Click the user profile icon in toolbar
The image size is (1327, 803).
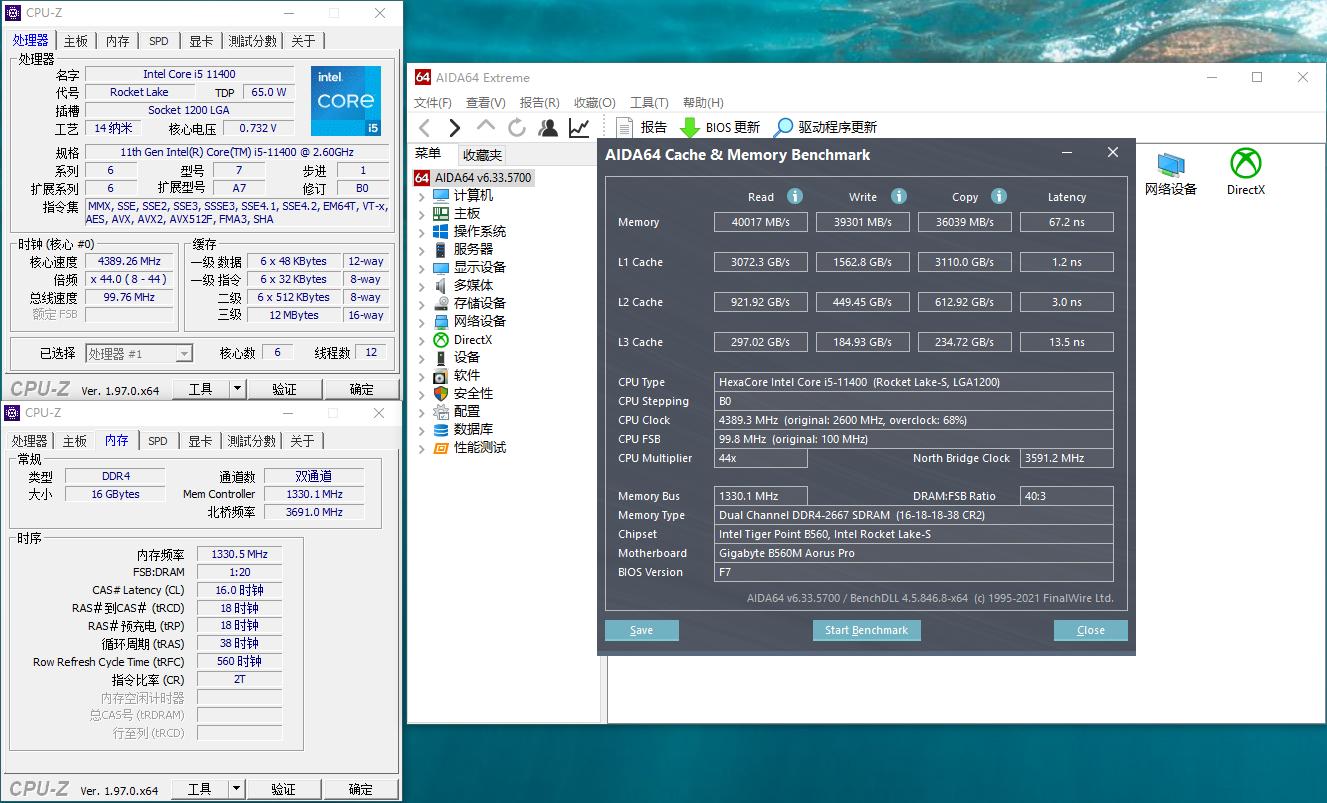548,127
